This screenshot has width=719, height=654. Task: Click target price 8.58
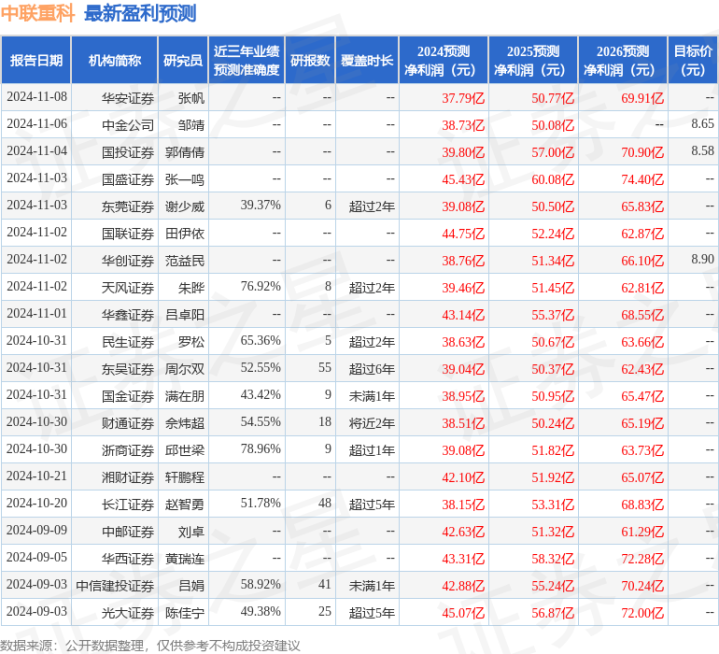tap(702, 151)
